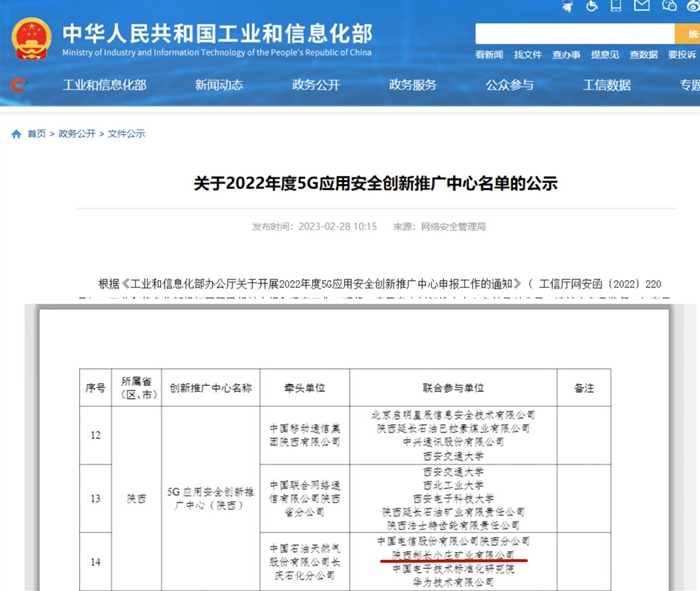Click the orange search button

pyautogui.click(x=687, y=34)
